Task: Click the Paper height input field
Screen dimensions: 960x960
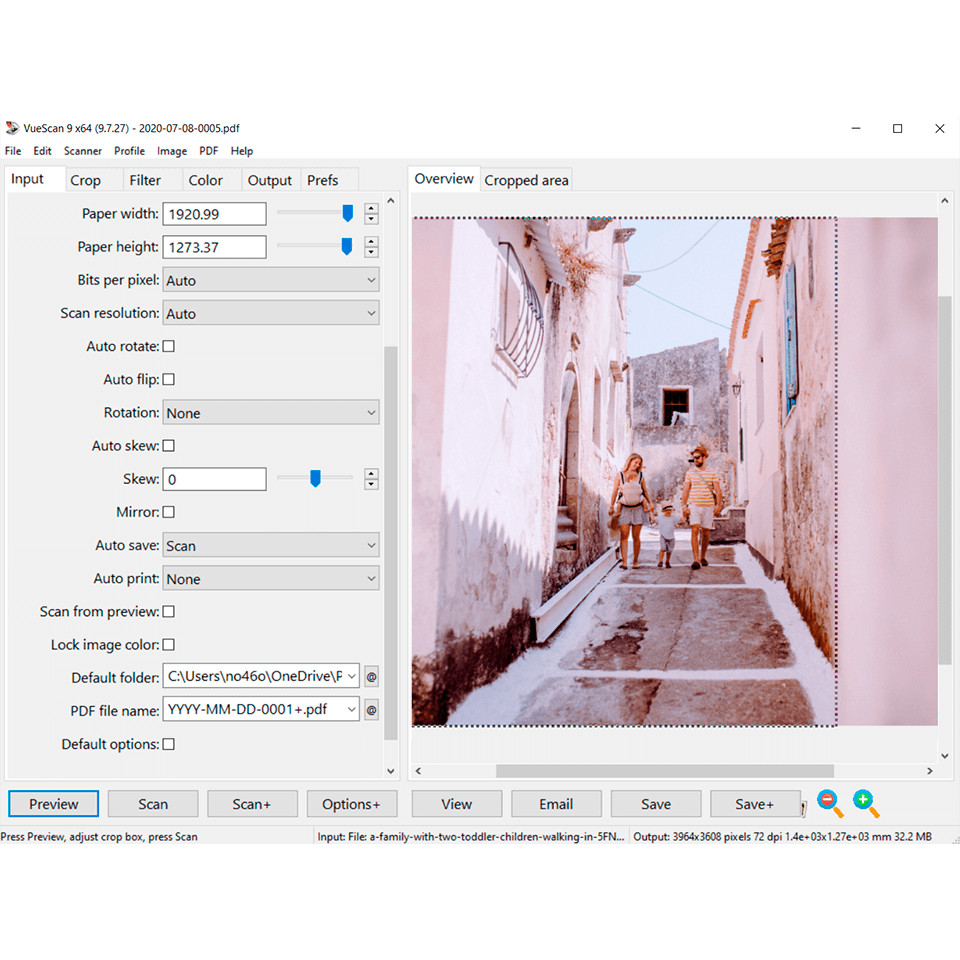Action: point(215,247)
